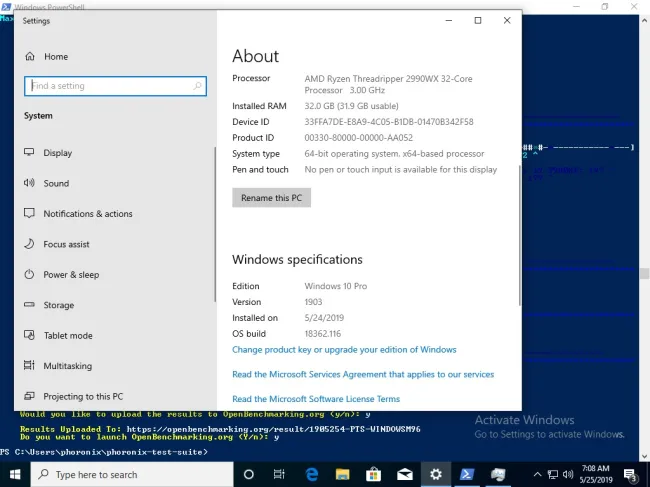Open Storage settings
Screen dimensions: 650x487
[x=49, y=305]
